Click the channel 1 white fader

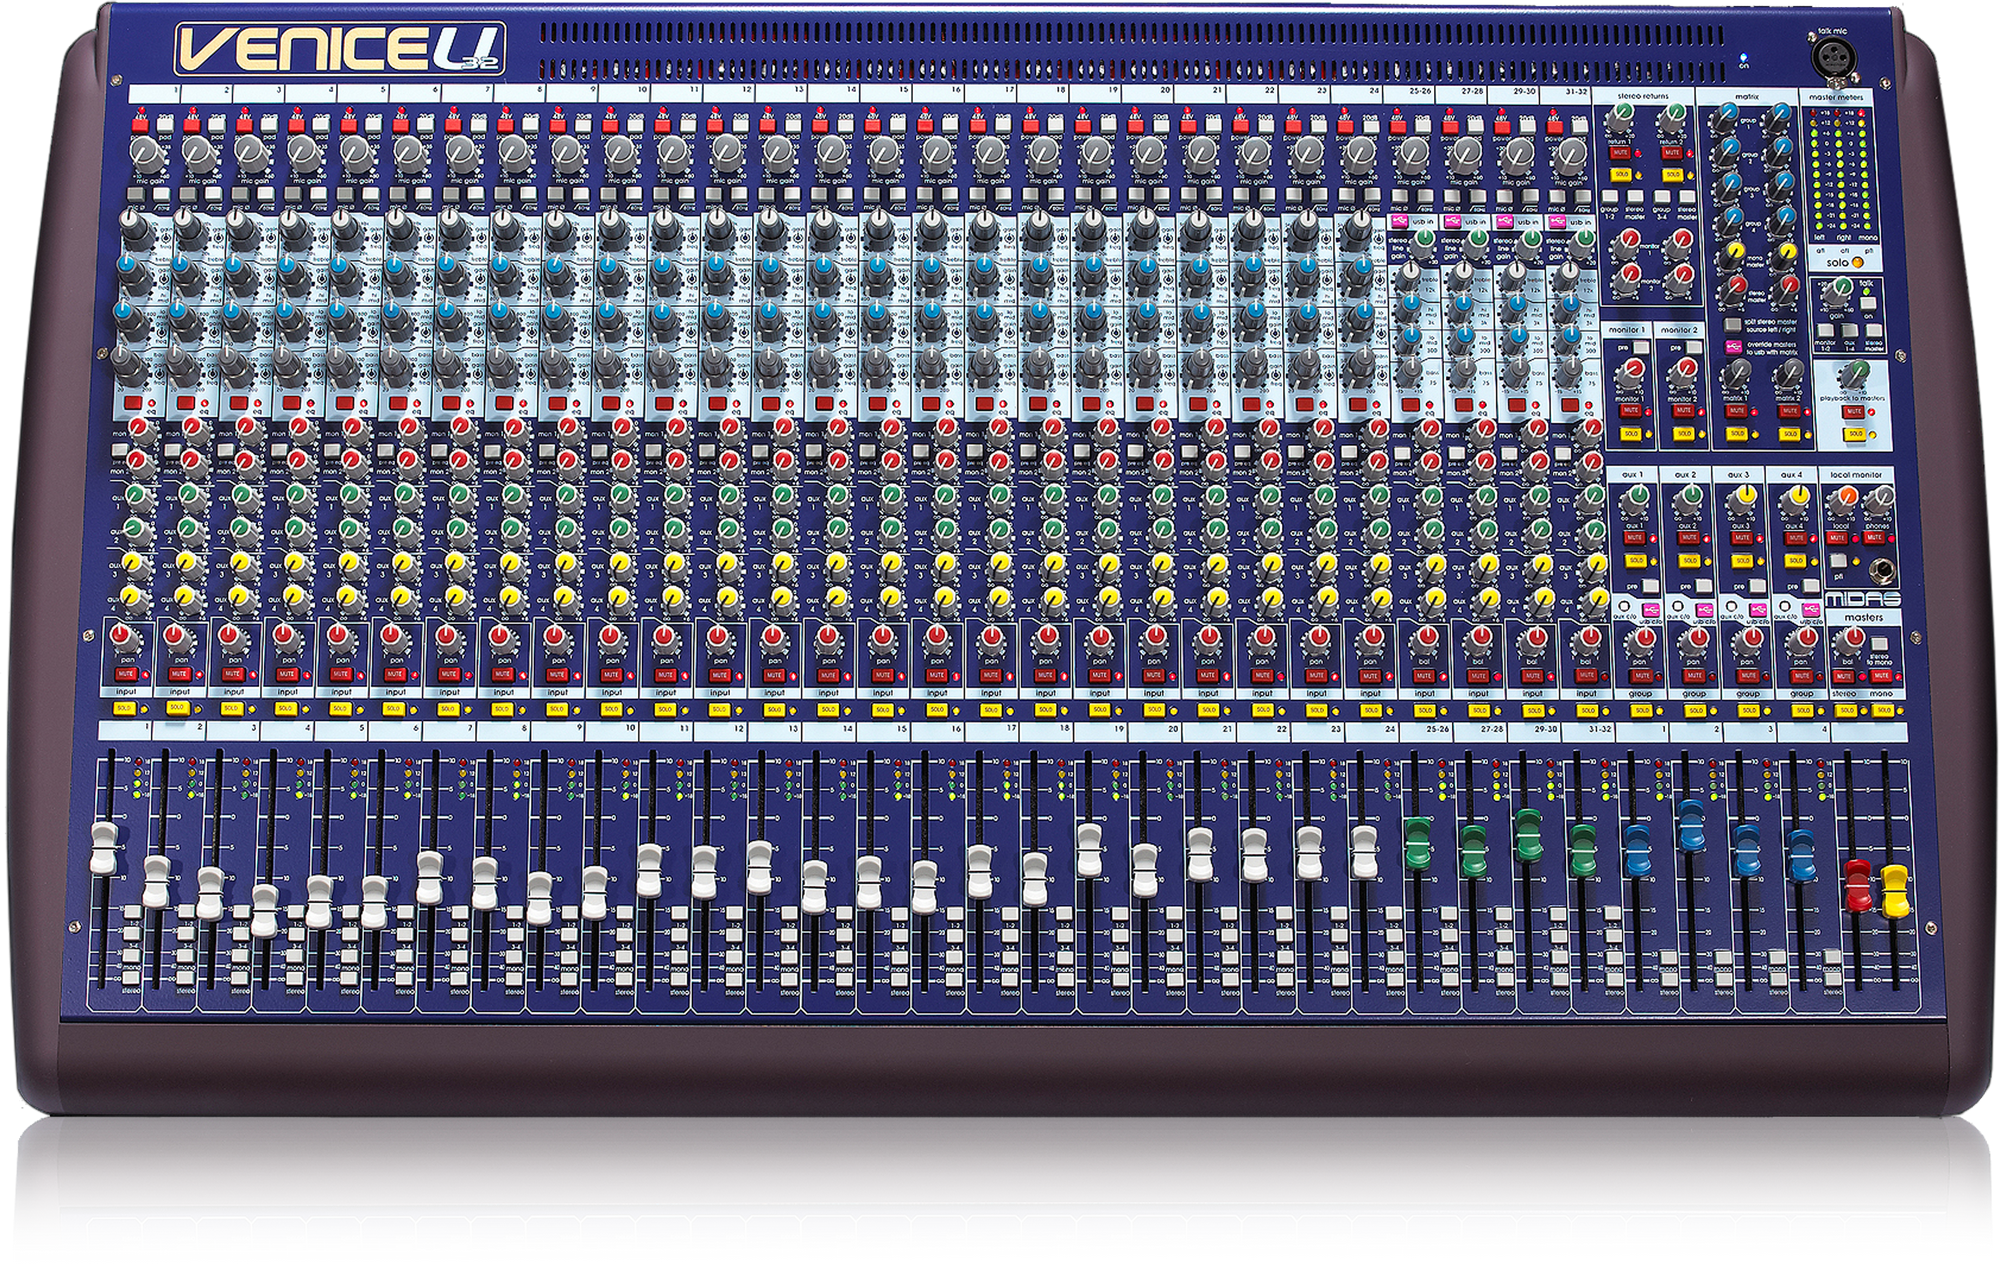pyautogui.click(x=104, y=849)
